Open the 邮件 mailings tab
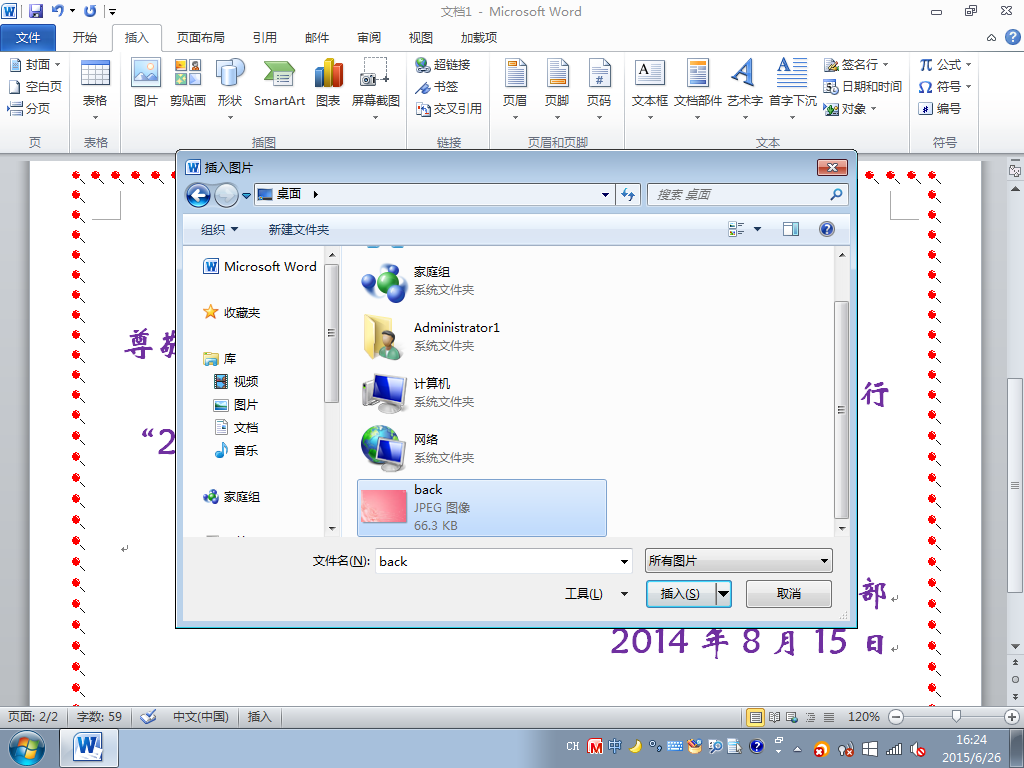The image size is (1024, 768). [x=317, y=37]
